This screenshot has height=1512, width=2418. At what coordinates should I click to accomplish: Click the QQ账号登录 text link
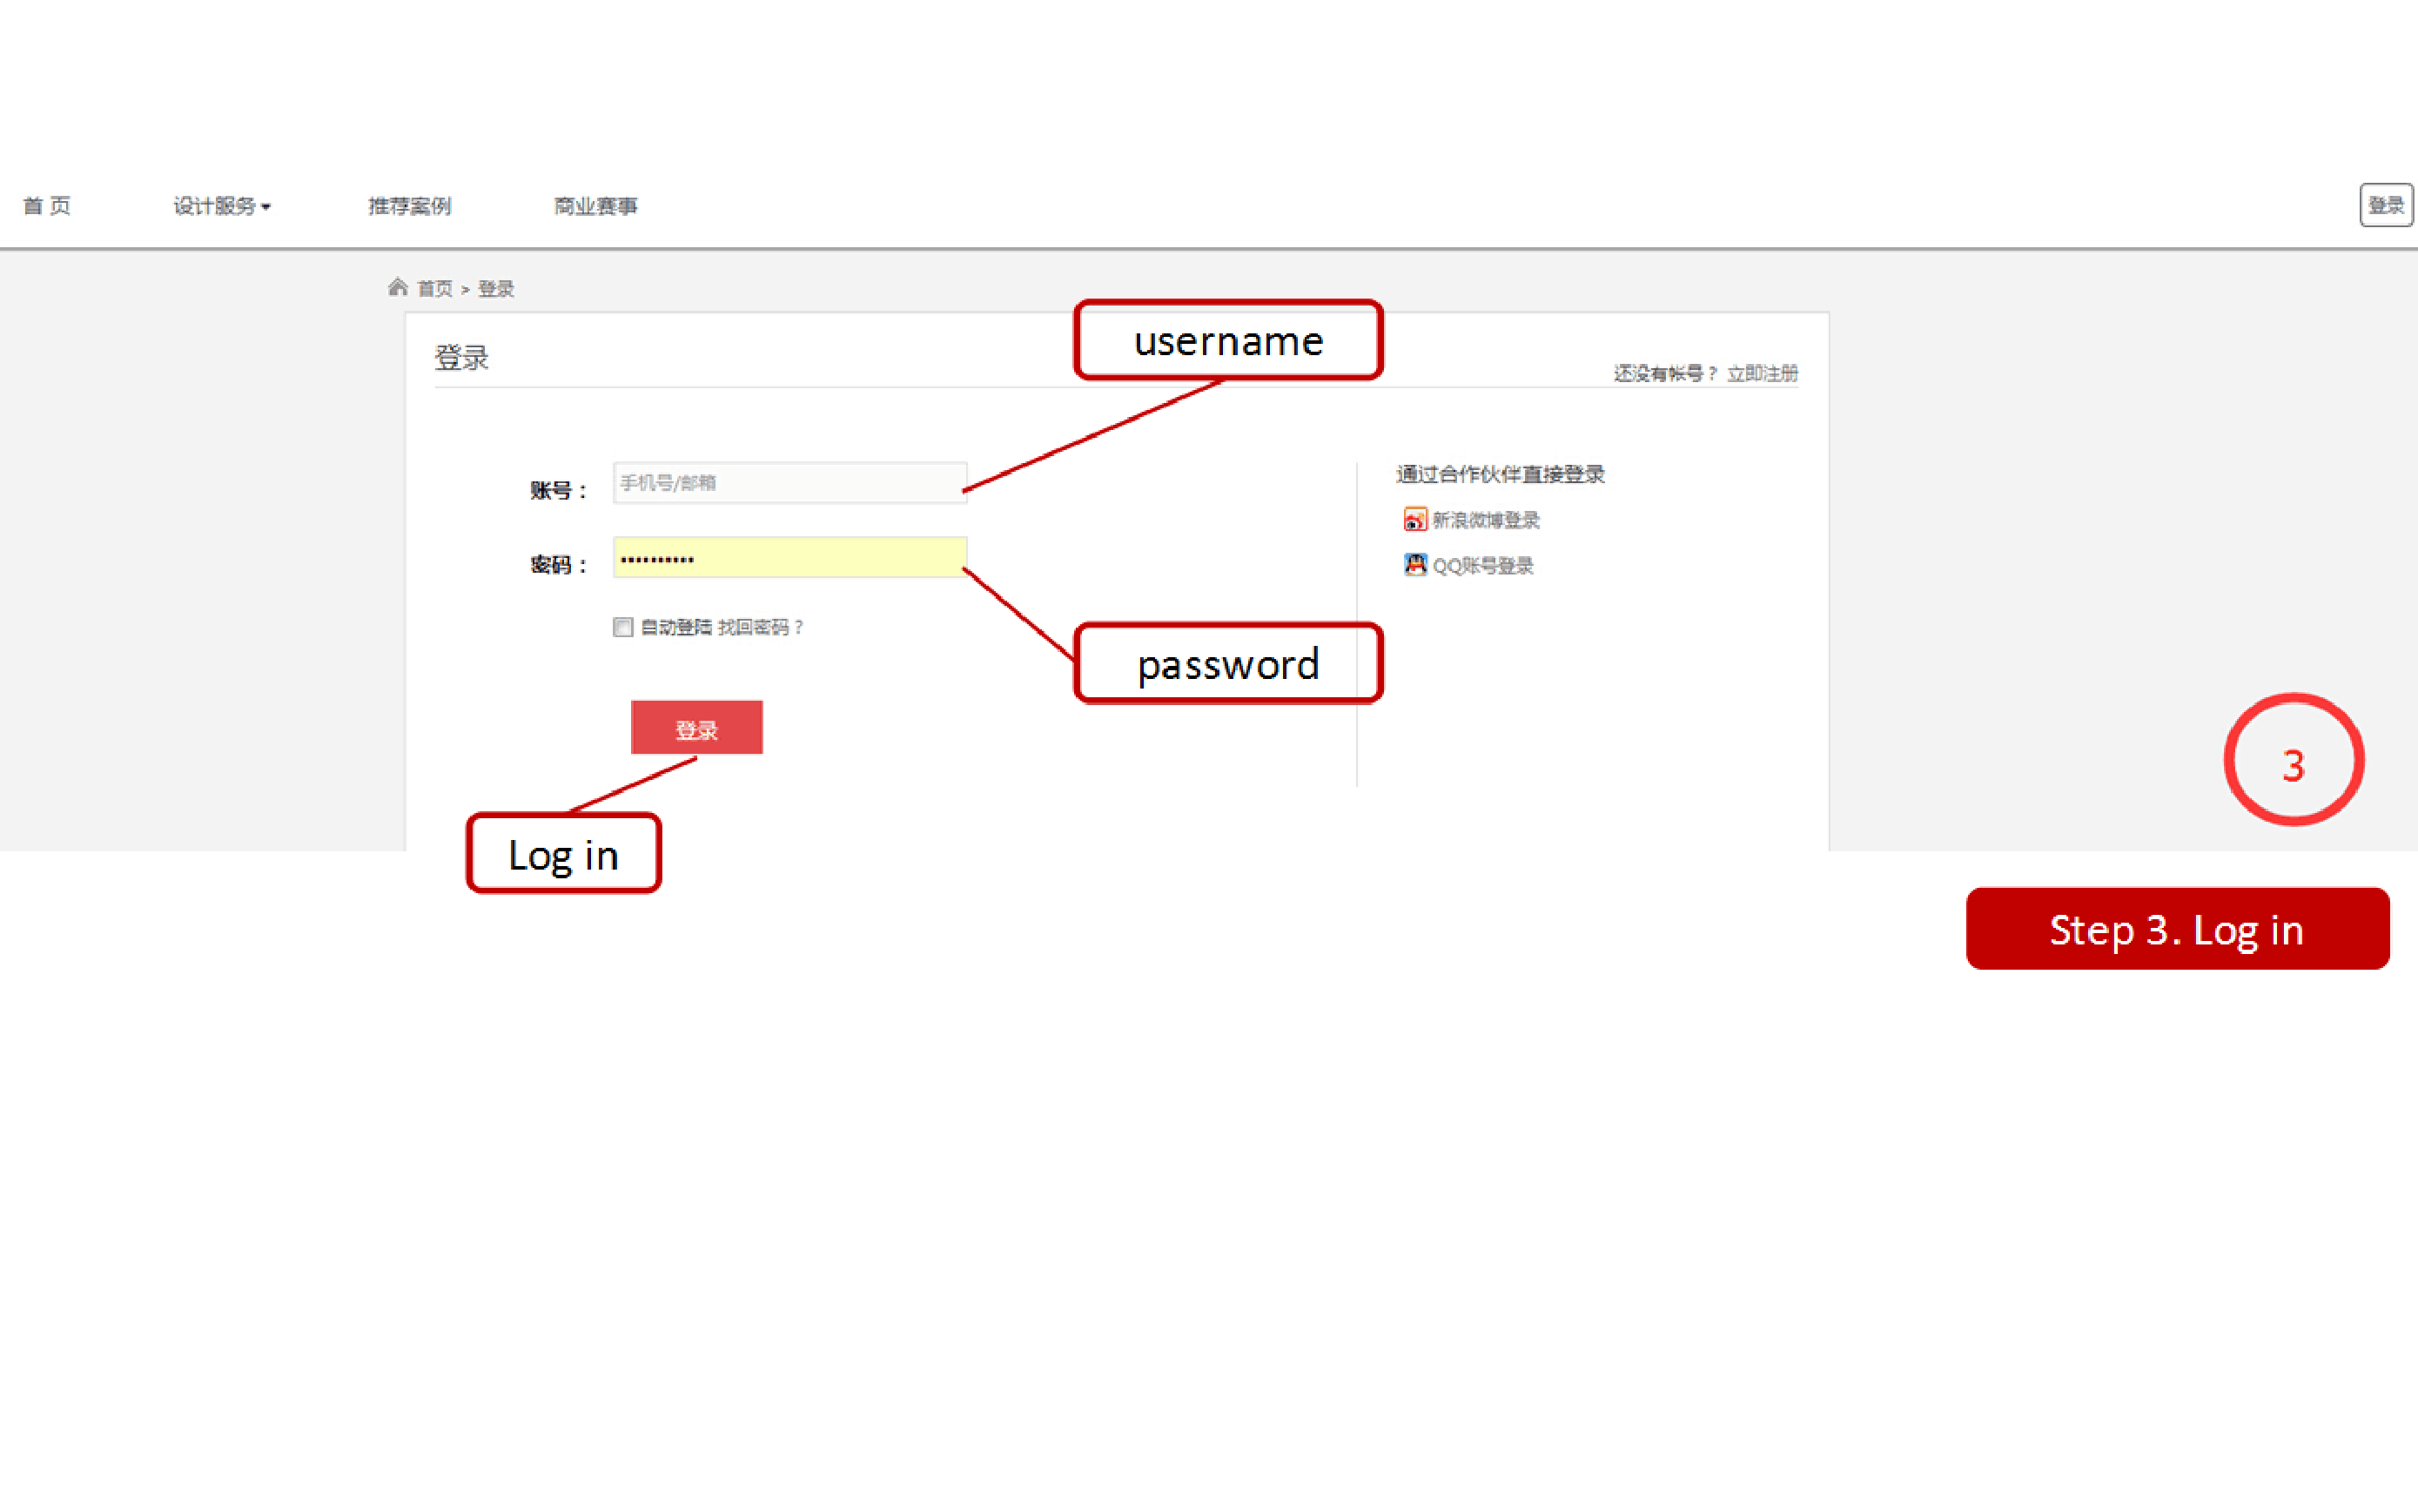pyautogui.click(x=1482, y=566)
